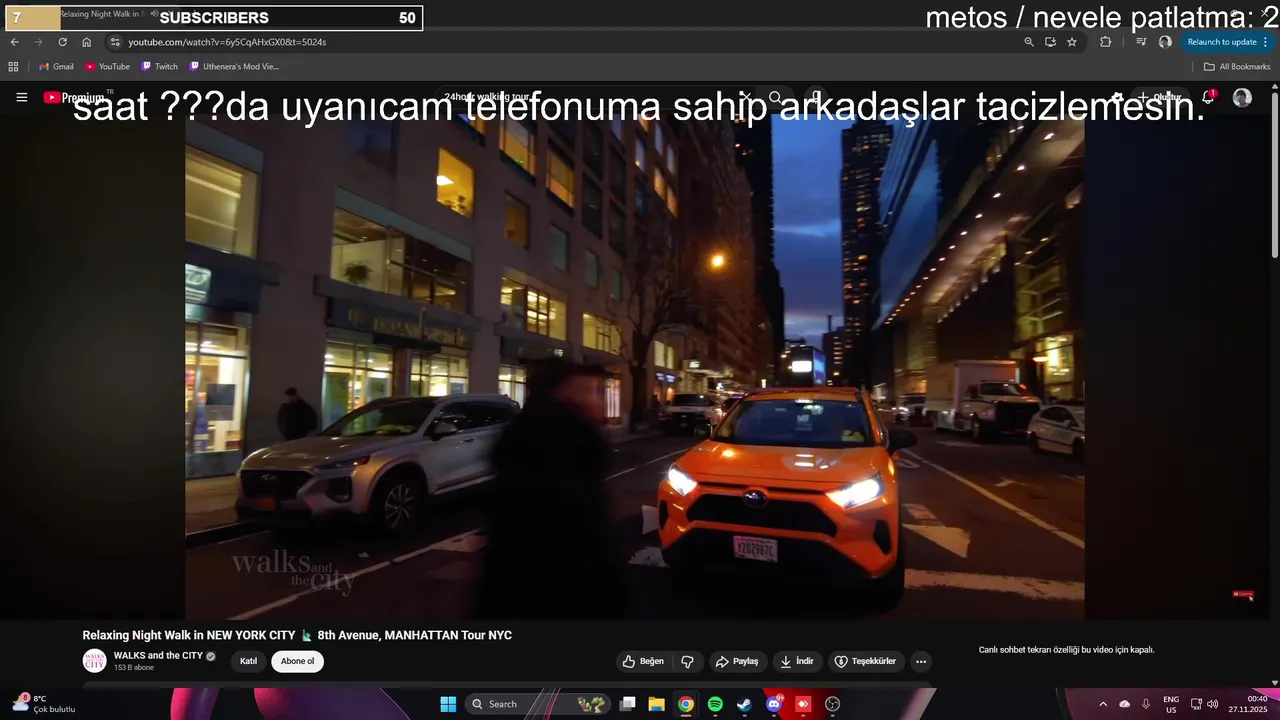The height and width of the screenshot is (720, 1280).
Task: Open the Chrome extensions puzzle menu
Action: click(x=1105, y=42)
